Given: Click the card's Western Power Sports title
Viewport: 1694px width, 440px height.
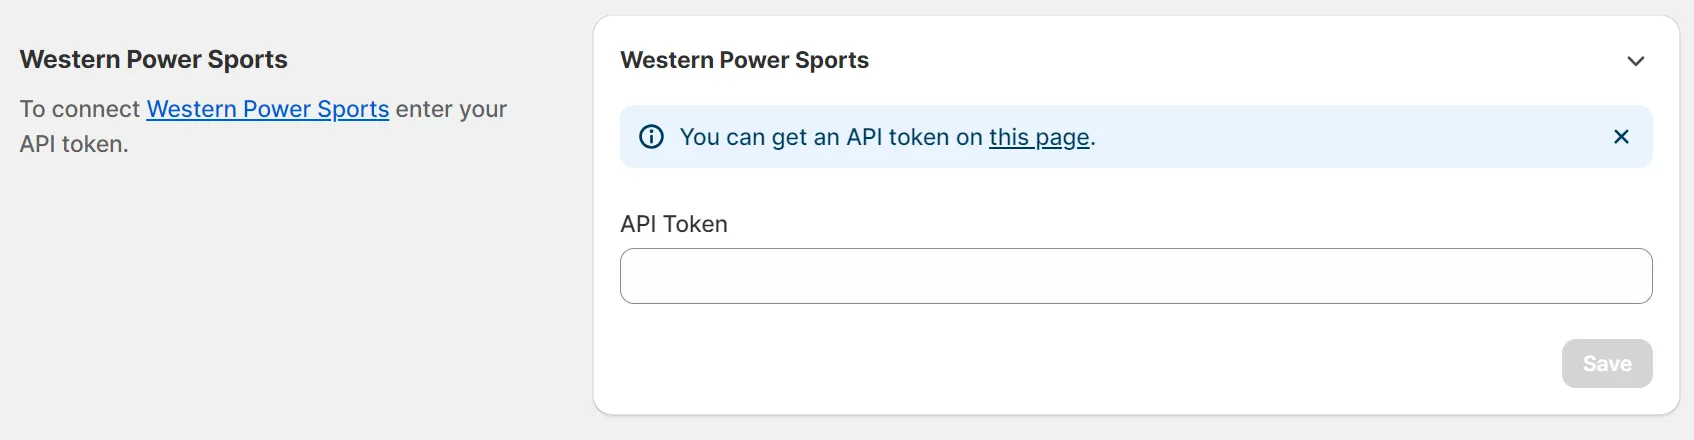Looking at the screenshot, I should point(744,60).
